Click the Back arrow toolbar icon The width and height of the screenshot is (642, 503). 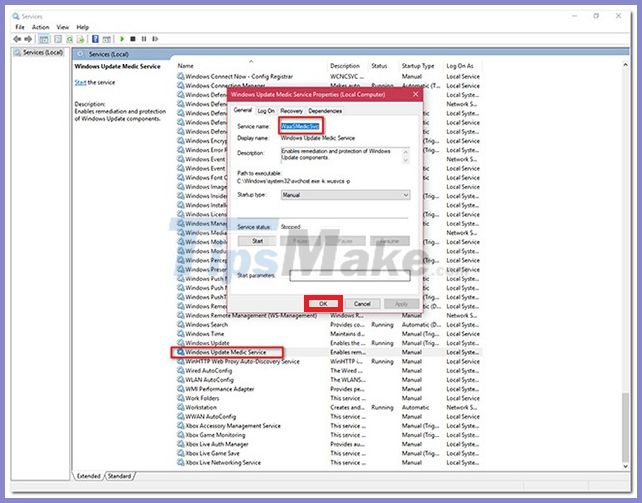[17, 39]
